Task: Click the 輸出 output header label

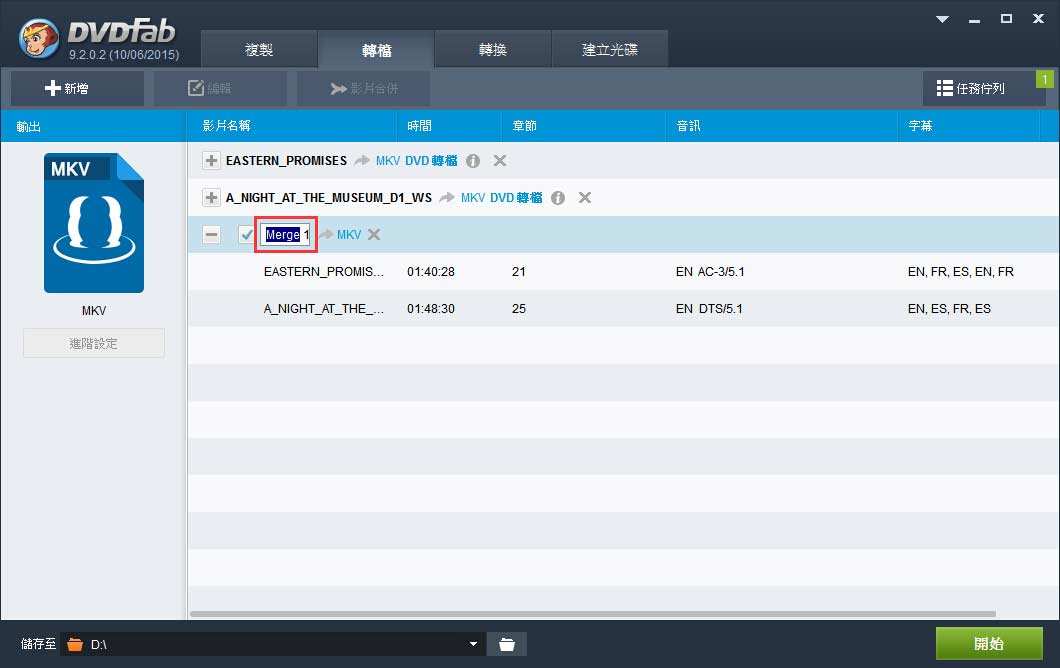Action: [28, 126]
